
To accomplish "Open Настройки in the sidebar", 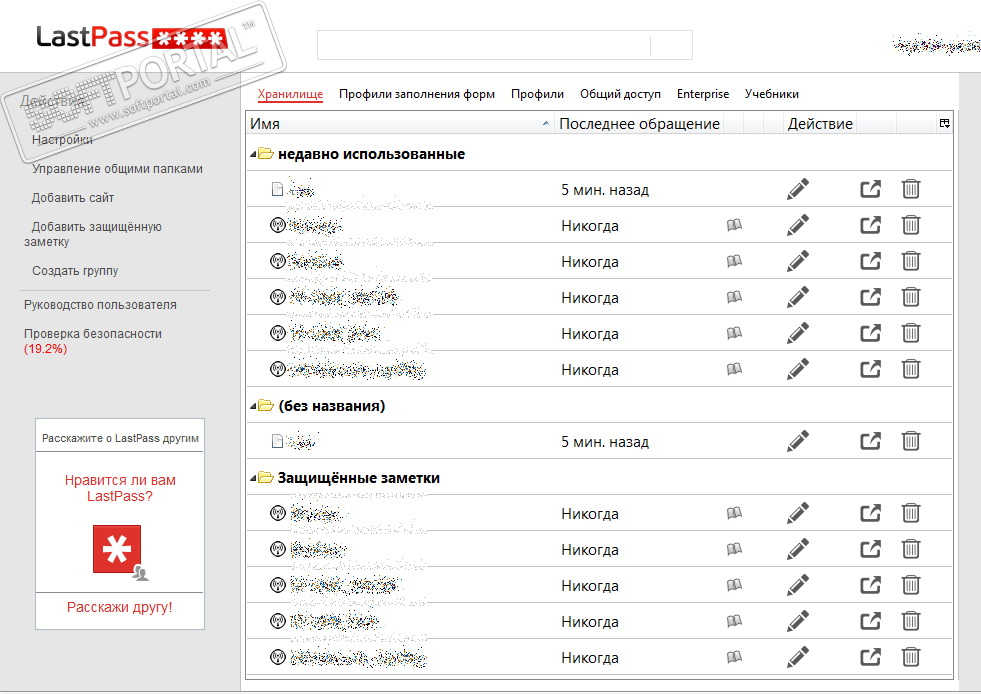I will click(62, 140).
